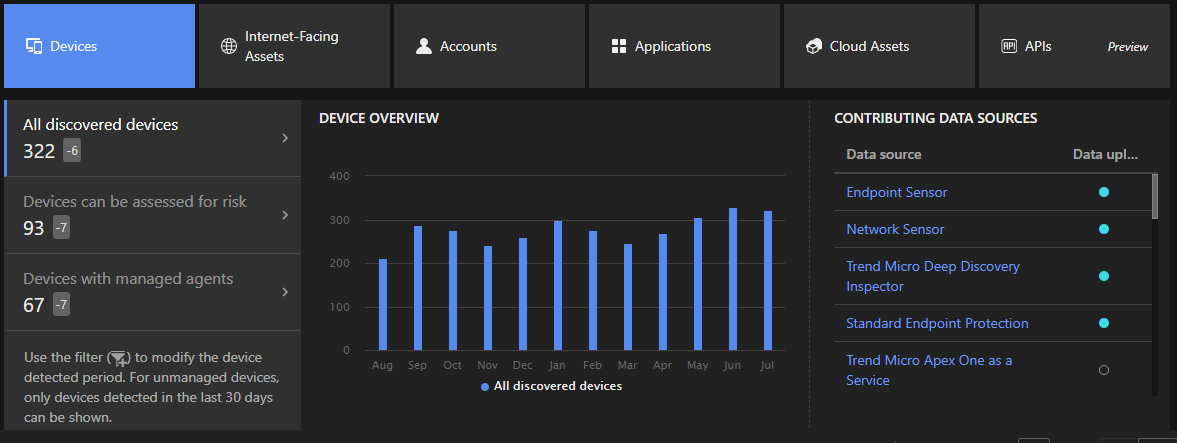Open Standard Endpoint Protection link
Screen dimensions: 1177x443
click(x=937, y=323)
